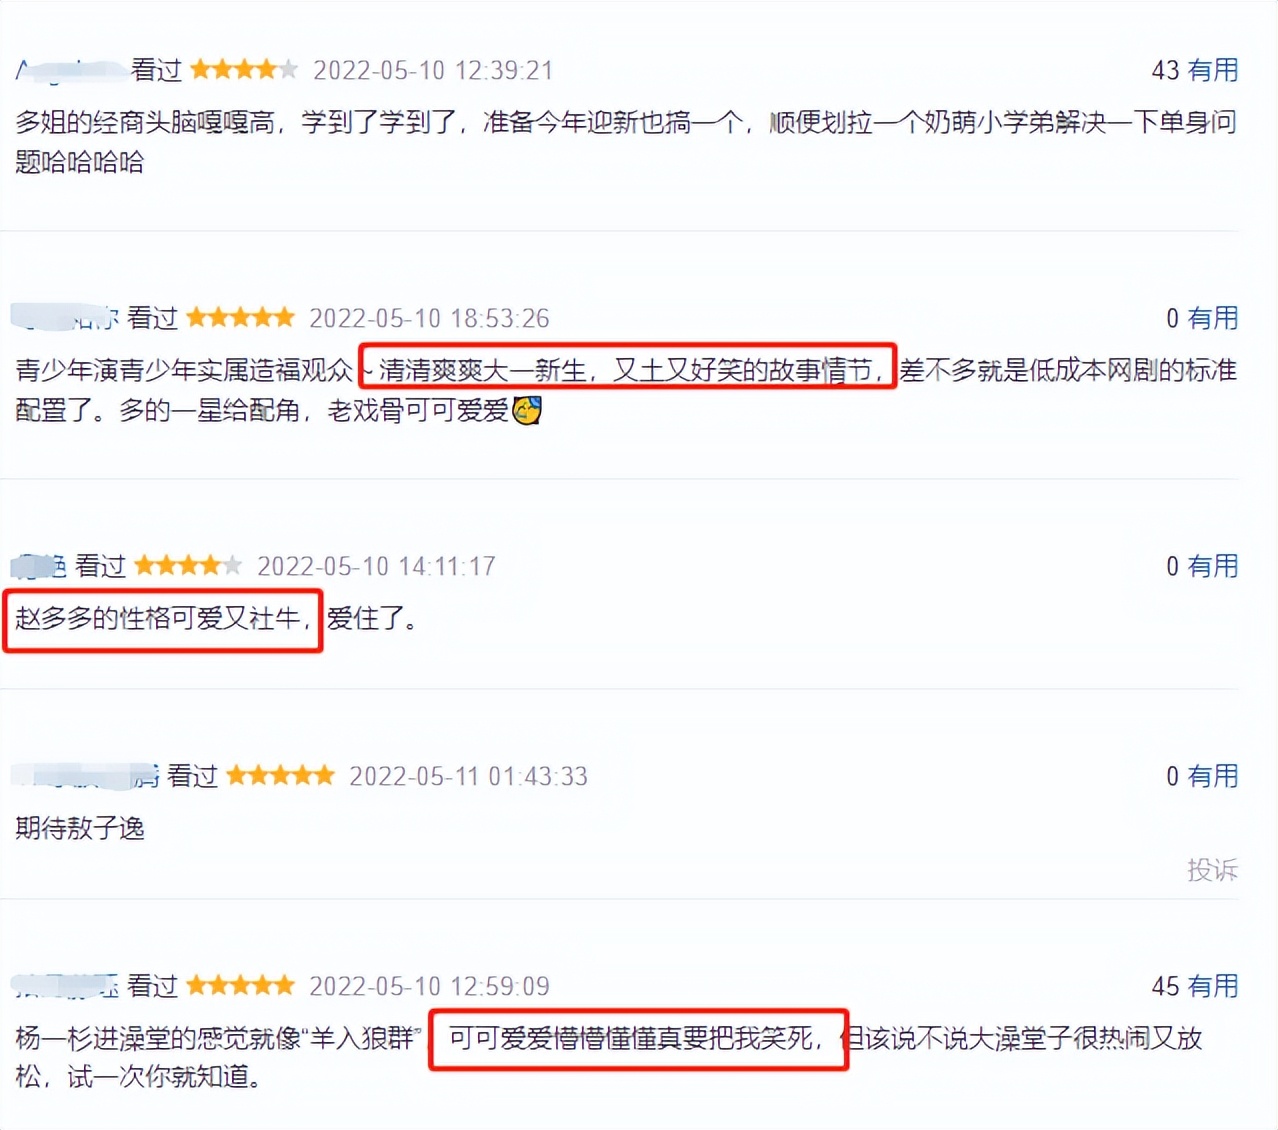Screen dimensions: 1278x1130
Task: Click the star rating dated 14:11:17
Action: click(188, 566)
